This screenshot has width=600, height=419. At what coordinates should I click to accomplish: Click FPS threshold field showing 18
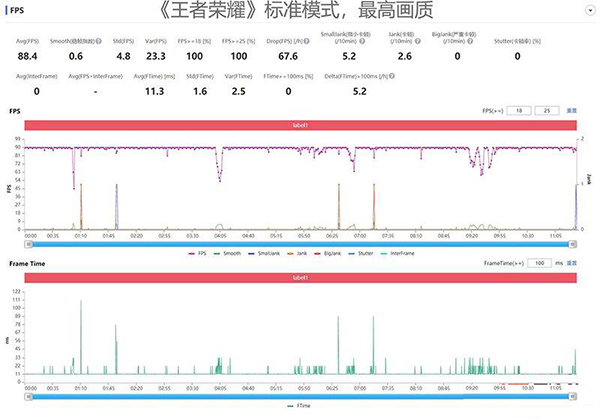tap(518, 110)
